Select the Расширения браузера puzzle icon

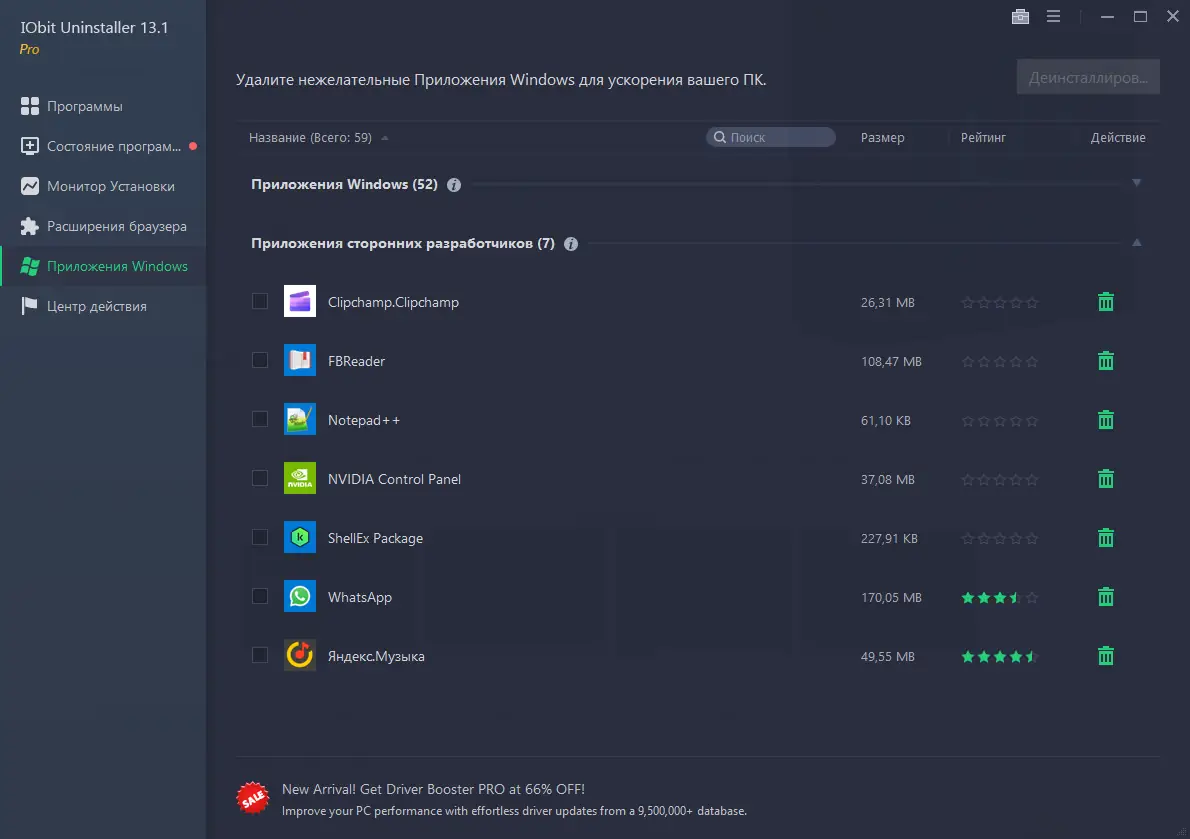[x=28, y=226]
